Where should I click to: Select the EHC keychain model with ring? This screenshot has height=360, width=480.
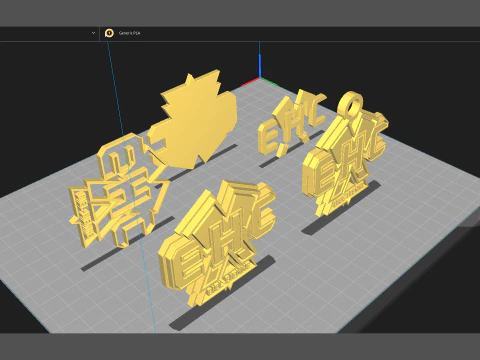[x=345, y=153]
